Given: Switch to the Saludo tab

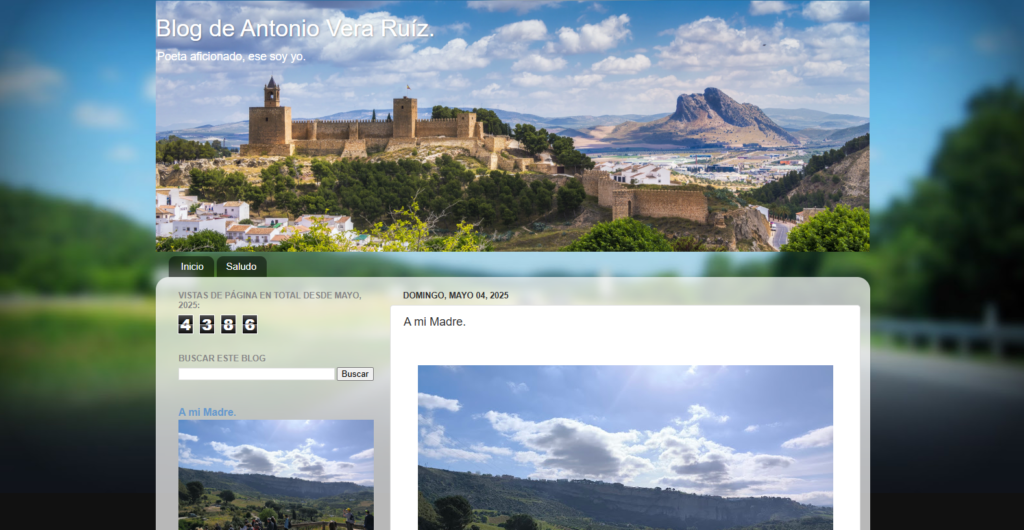Looking at the screenshot, I should (x=241, y=267).
